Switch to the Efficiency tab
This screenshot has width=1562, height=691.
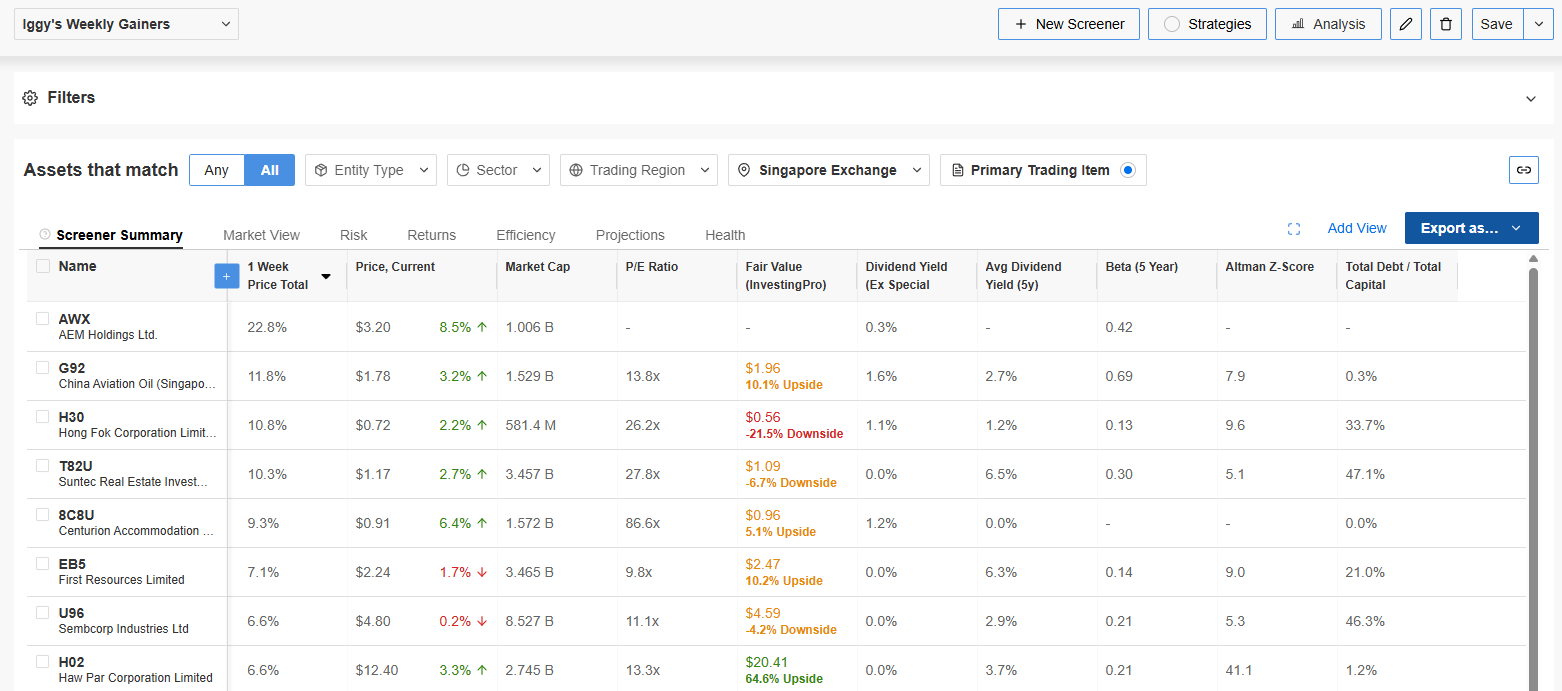coord(526,235)
